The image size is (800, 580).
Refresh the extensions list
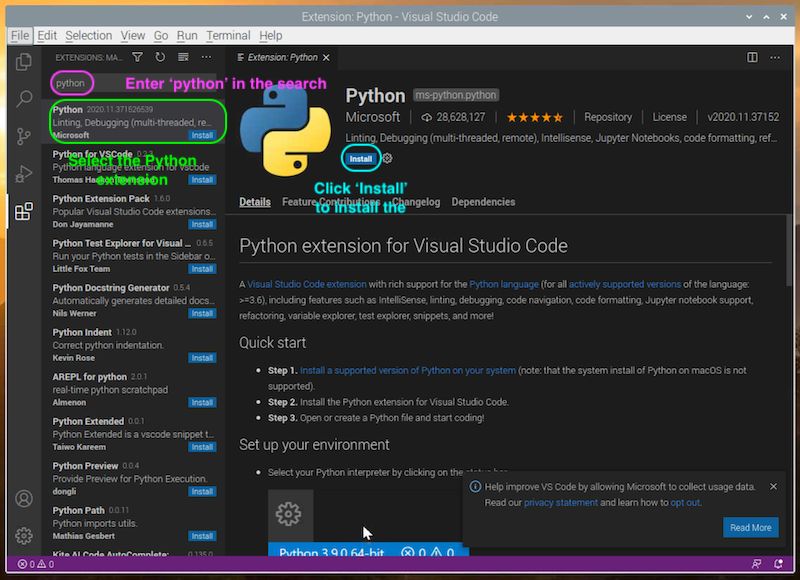[x=160, y=58]
